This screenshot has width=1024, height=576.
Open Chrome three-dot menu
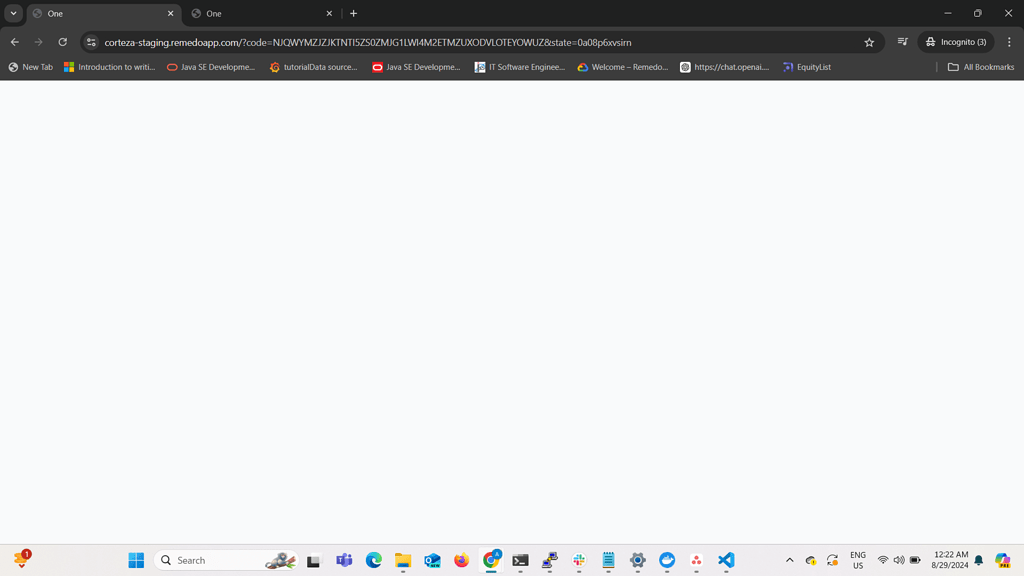point(1009,42)
